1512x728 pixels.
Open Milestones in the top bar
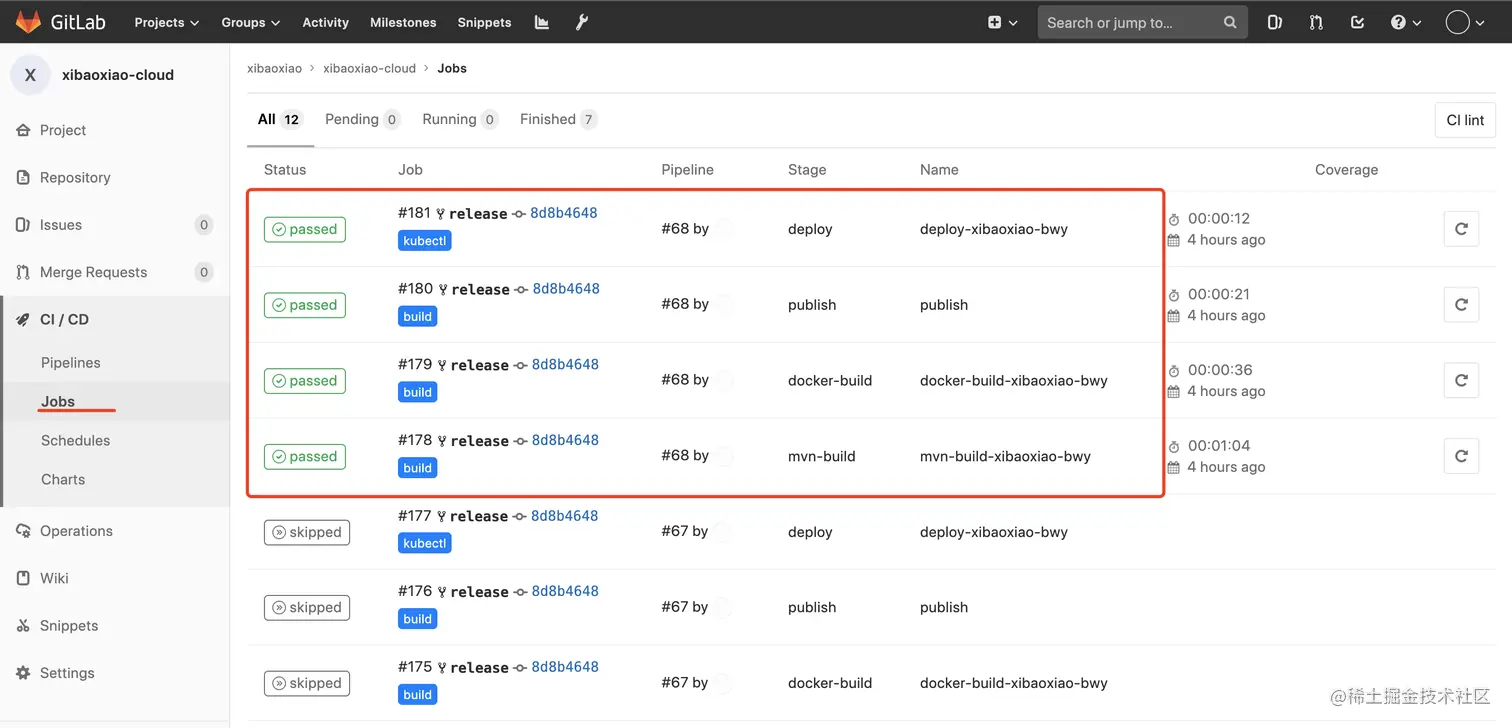[x=403, y=22]
